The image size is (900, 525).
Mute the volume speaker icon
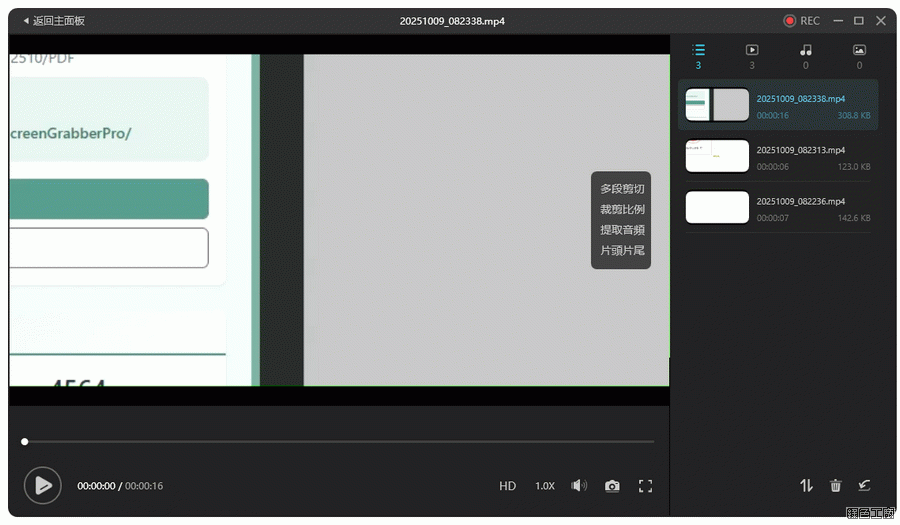(x=578, y=486)
